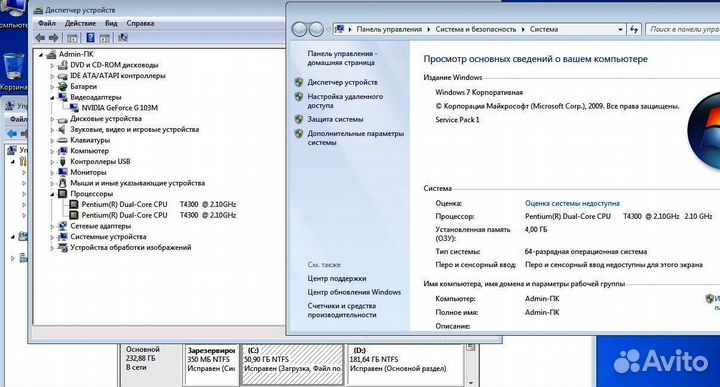Click Панель управления breadcrumb in address bar
The width and height of the screenshot is (720, 387).
pyautogui.click(x=389, y=29)
